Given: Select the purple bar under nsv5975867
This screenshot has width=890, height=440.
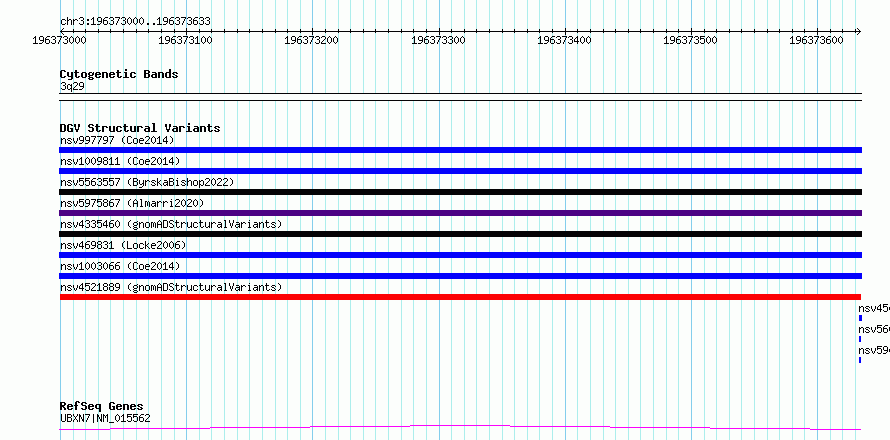Looking at the screenshot, I should [460, 213].
